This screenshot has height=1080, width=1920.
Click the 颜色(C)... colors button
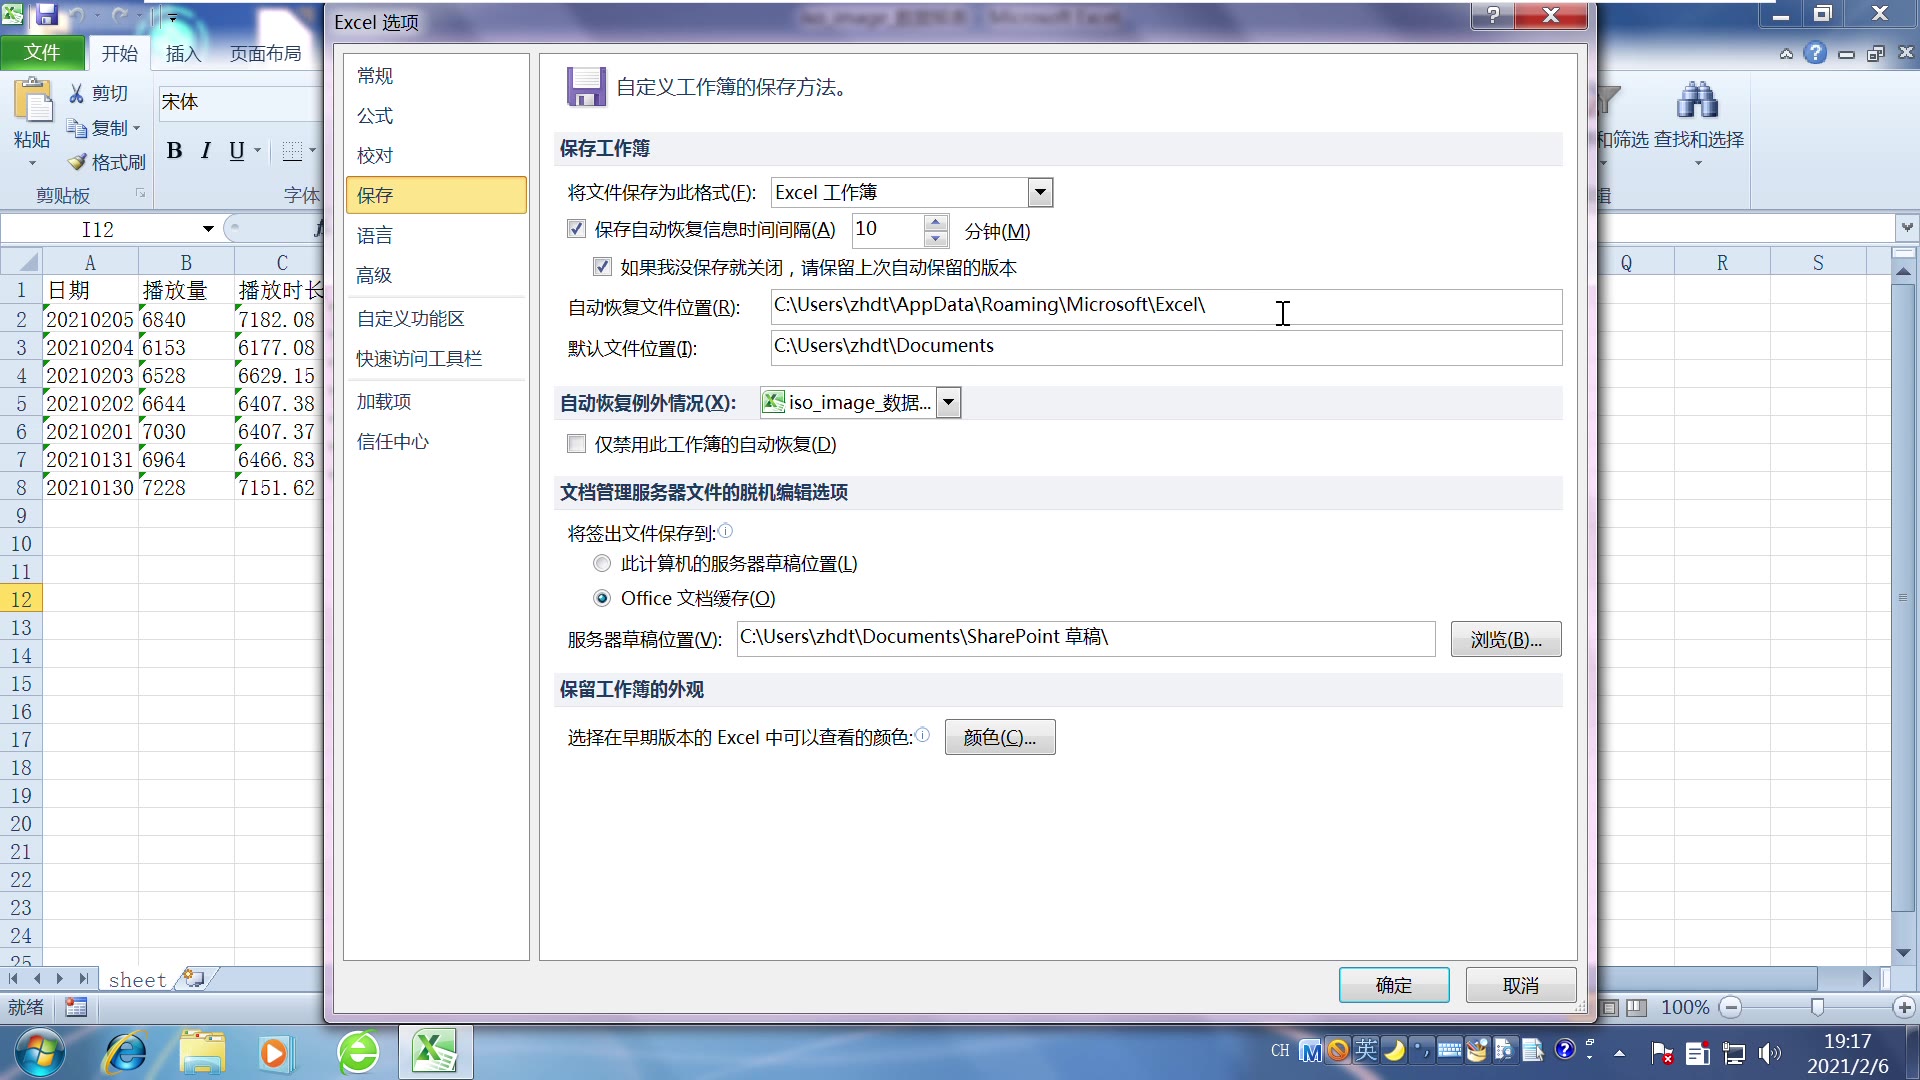click(x=999, y=738)
